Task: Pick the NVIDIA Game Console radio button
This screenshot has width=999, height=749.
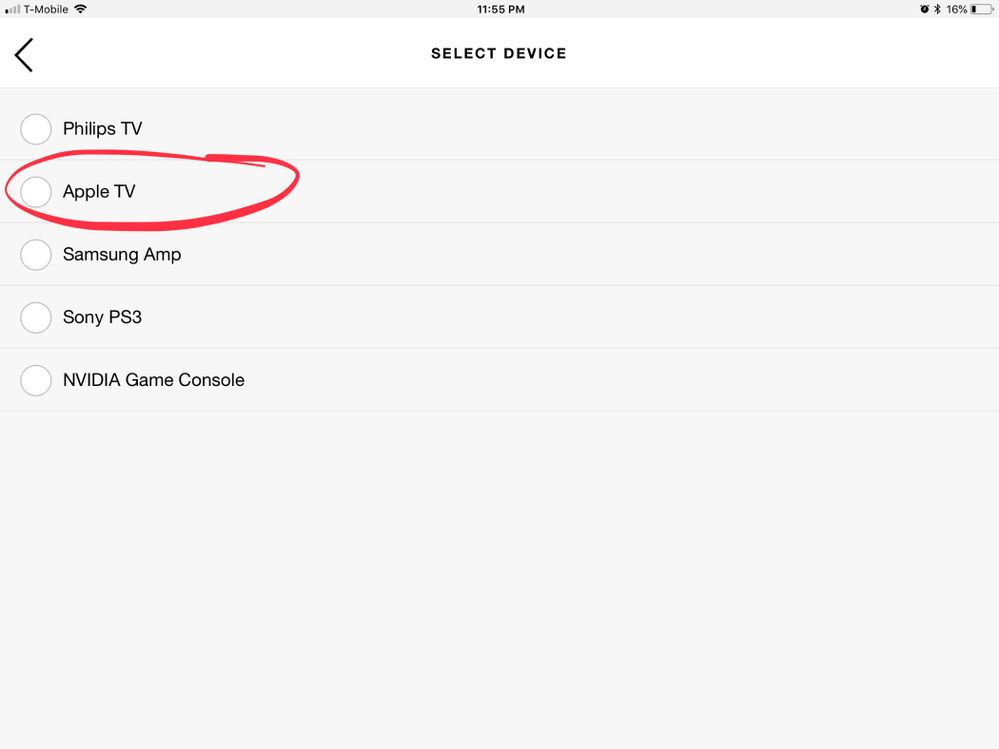Action: [36, 380]
